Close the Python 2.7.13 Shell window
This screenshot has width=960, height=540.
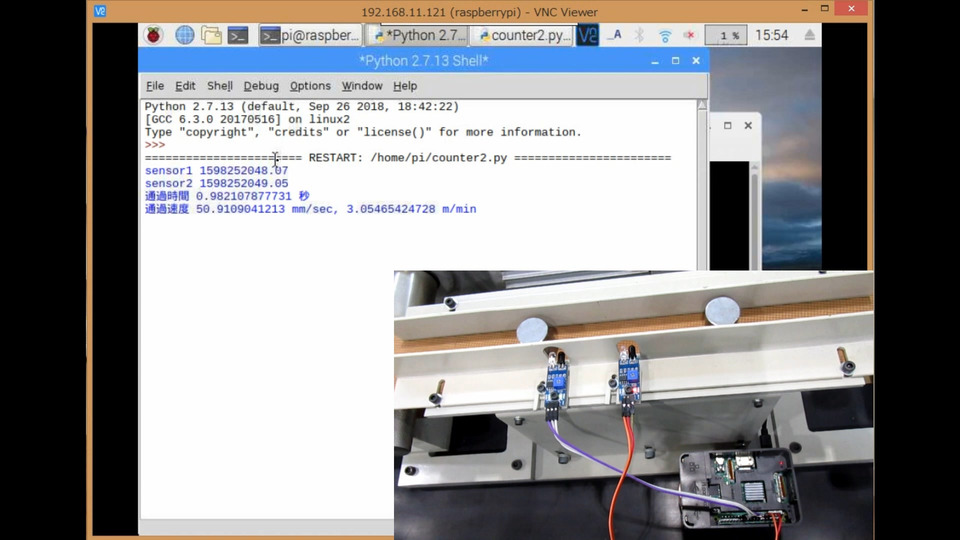point(696,61)
